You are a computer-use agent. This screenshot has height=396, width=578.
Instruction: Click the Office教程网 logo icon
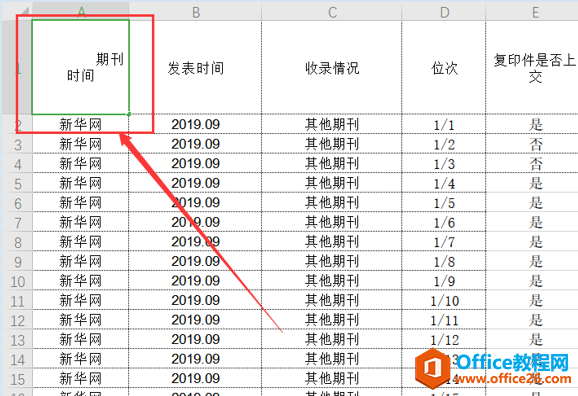tap(432, 368)
